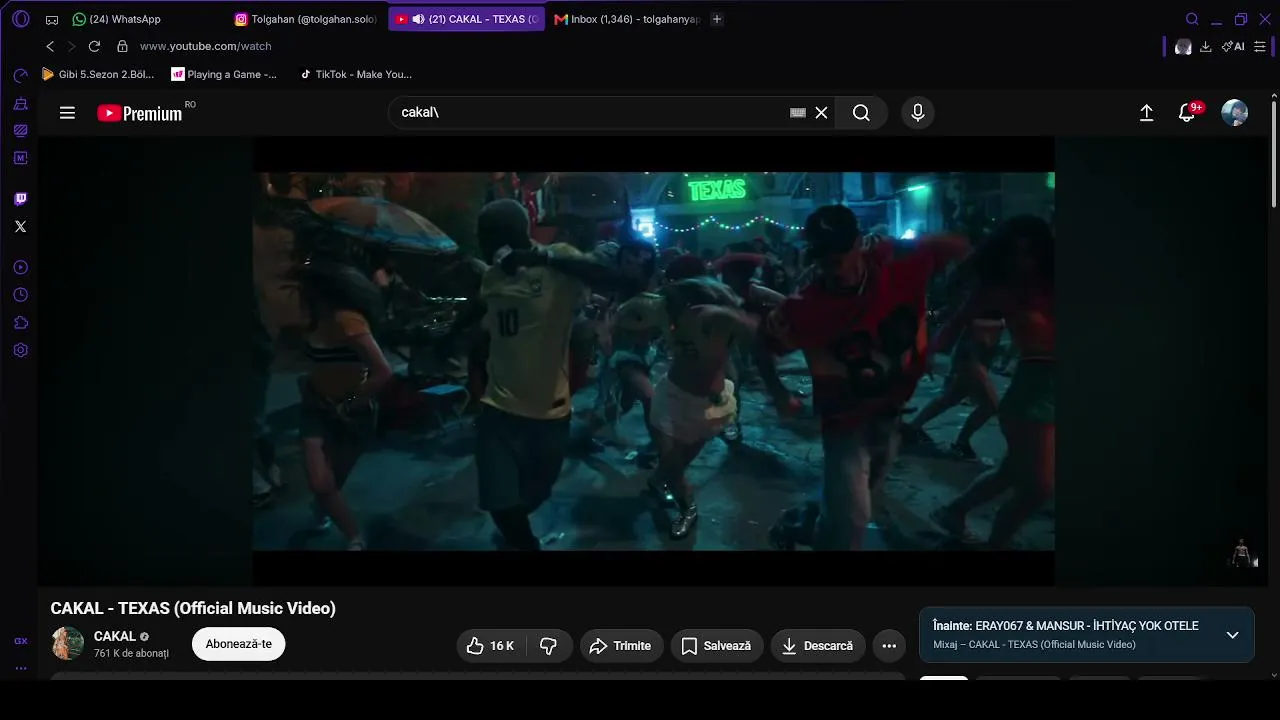1280x720 pixels.
Task: Open the Settings gear in the sidebar
Action: [20, 351]
